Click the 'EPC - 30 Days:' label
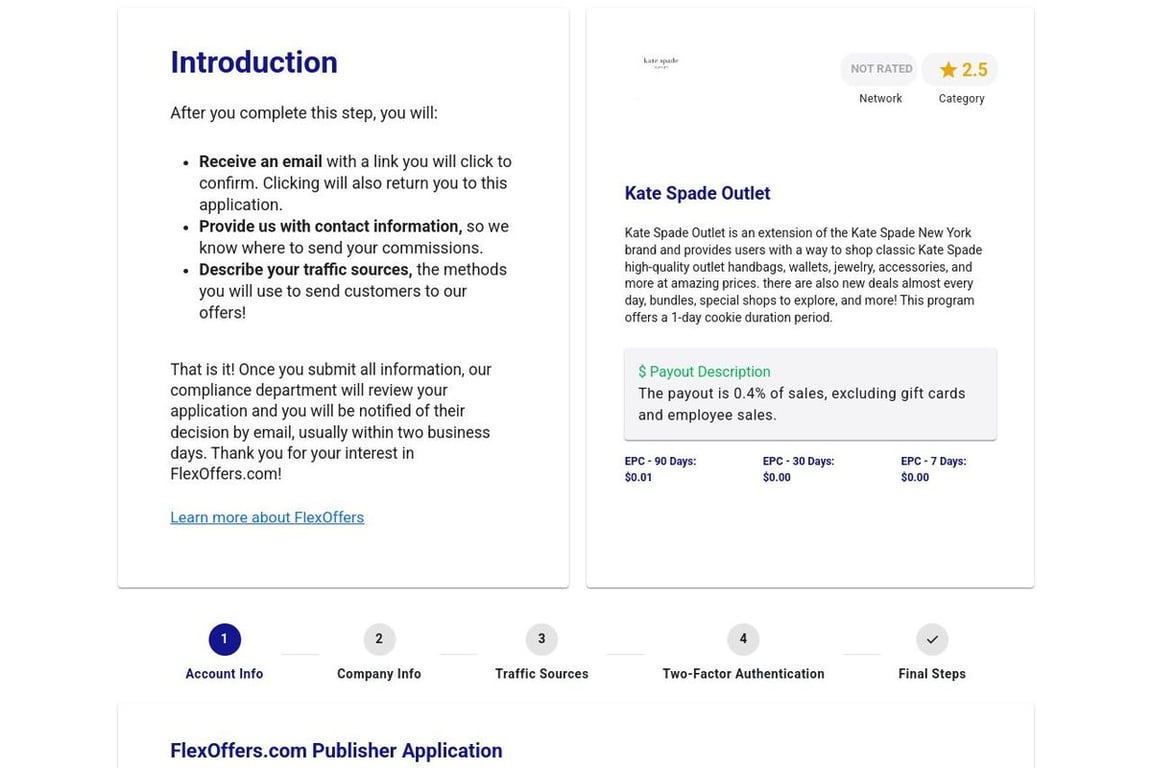Image resolution: width=1152 pixels, height=768 pixels. [799, 462]
